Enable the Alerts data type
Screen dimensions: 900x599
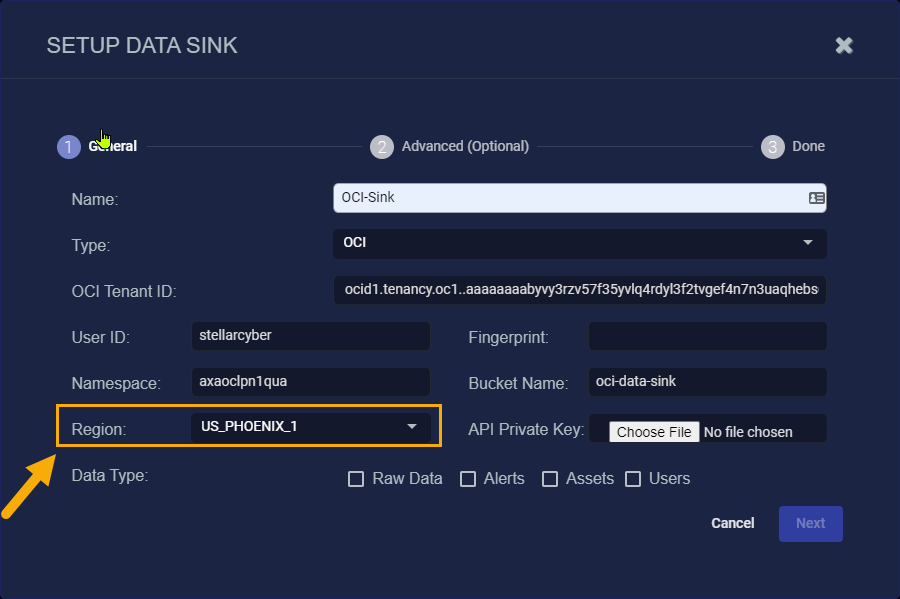coord(468,479)
